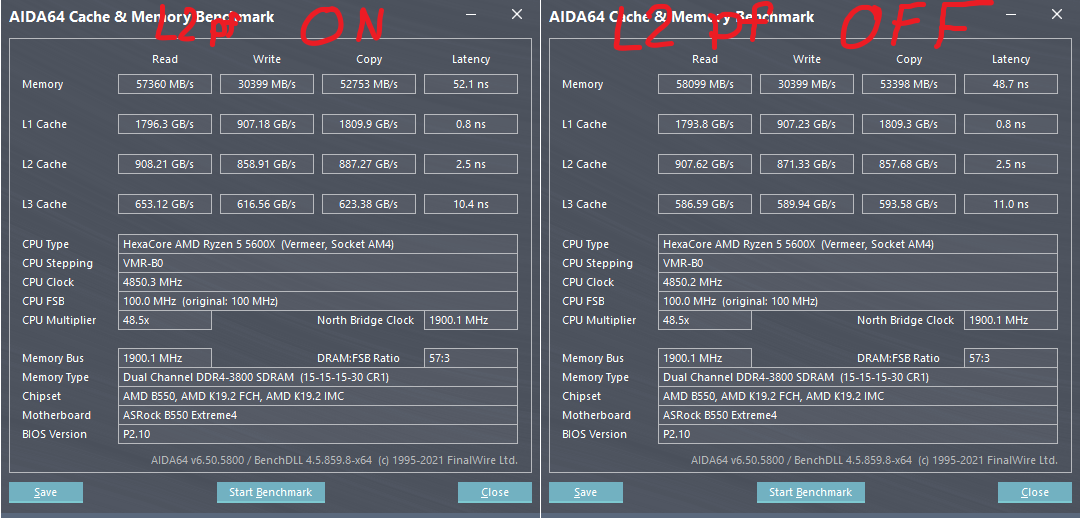This screenshot has width=1080, height=518.
Task: Click CPU Type field in left window
Action: point(318,244)
